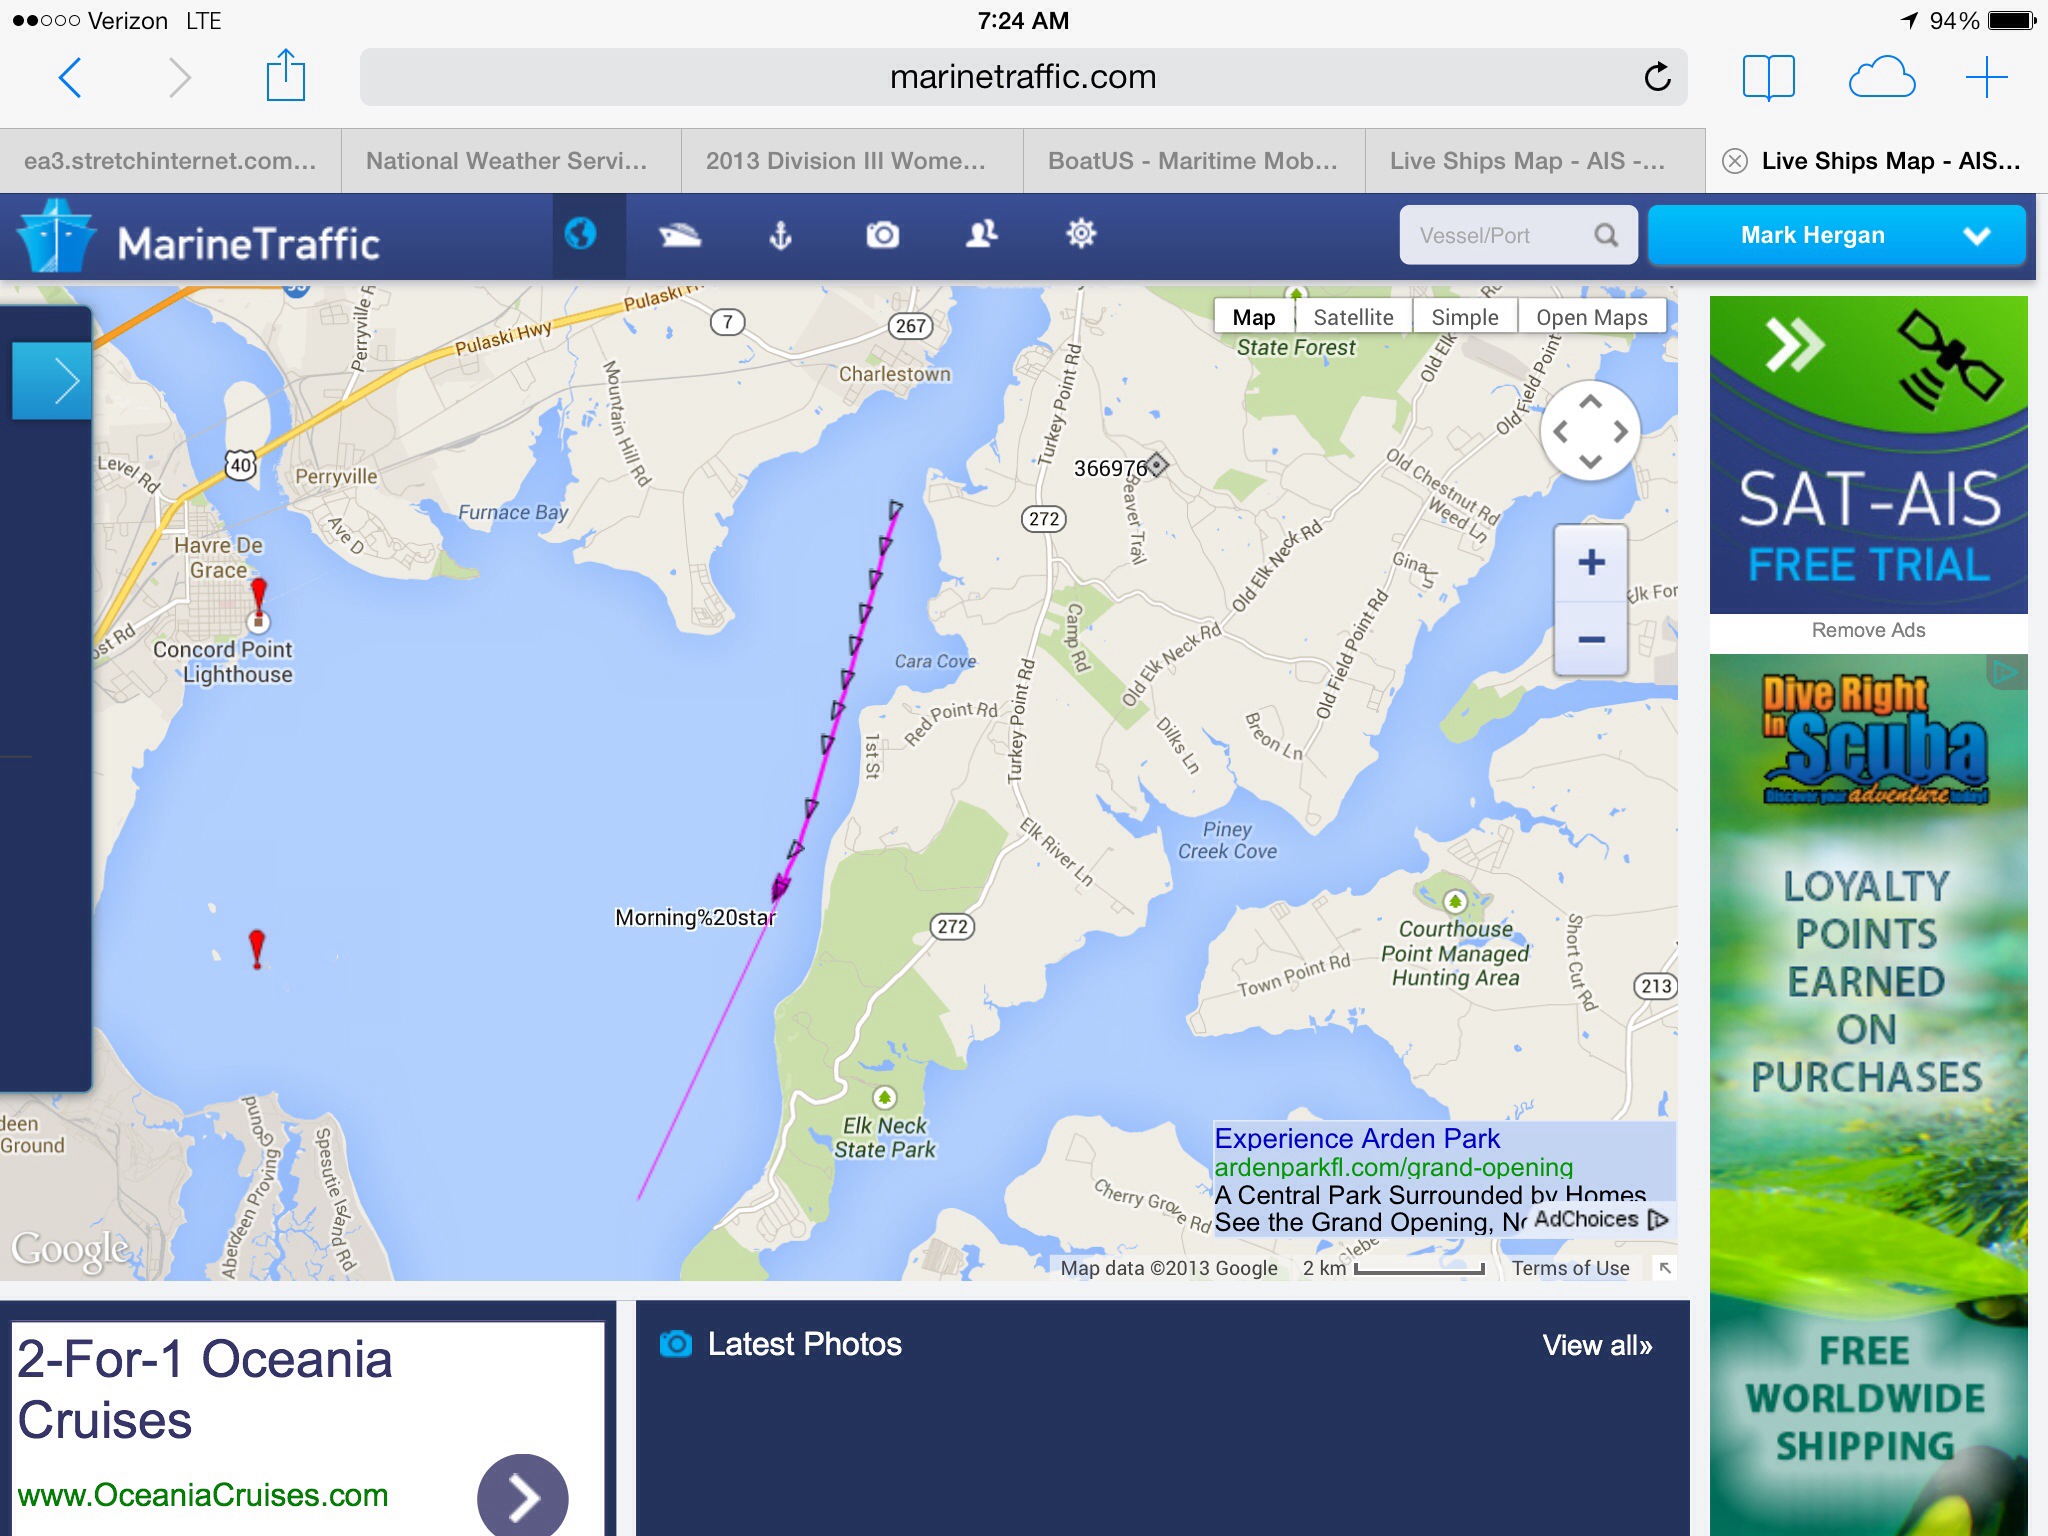Open the ports anchor icon
Screen dimensions: 2048x1536
(x=781, y=235)
